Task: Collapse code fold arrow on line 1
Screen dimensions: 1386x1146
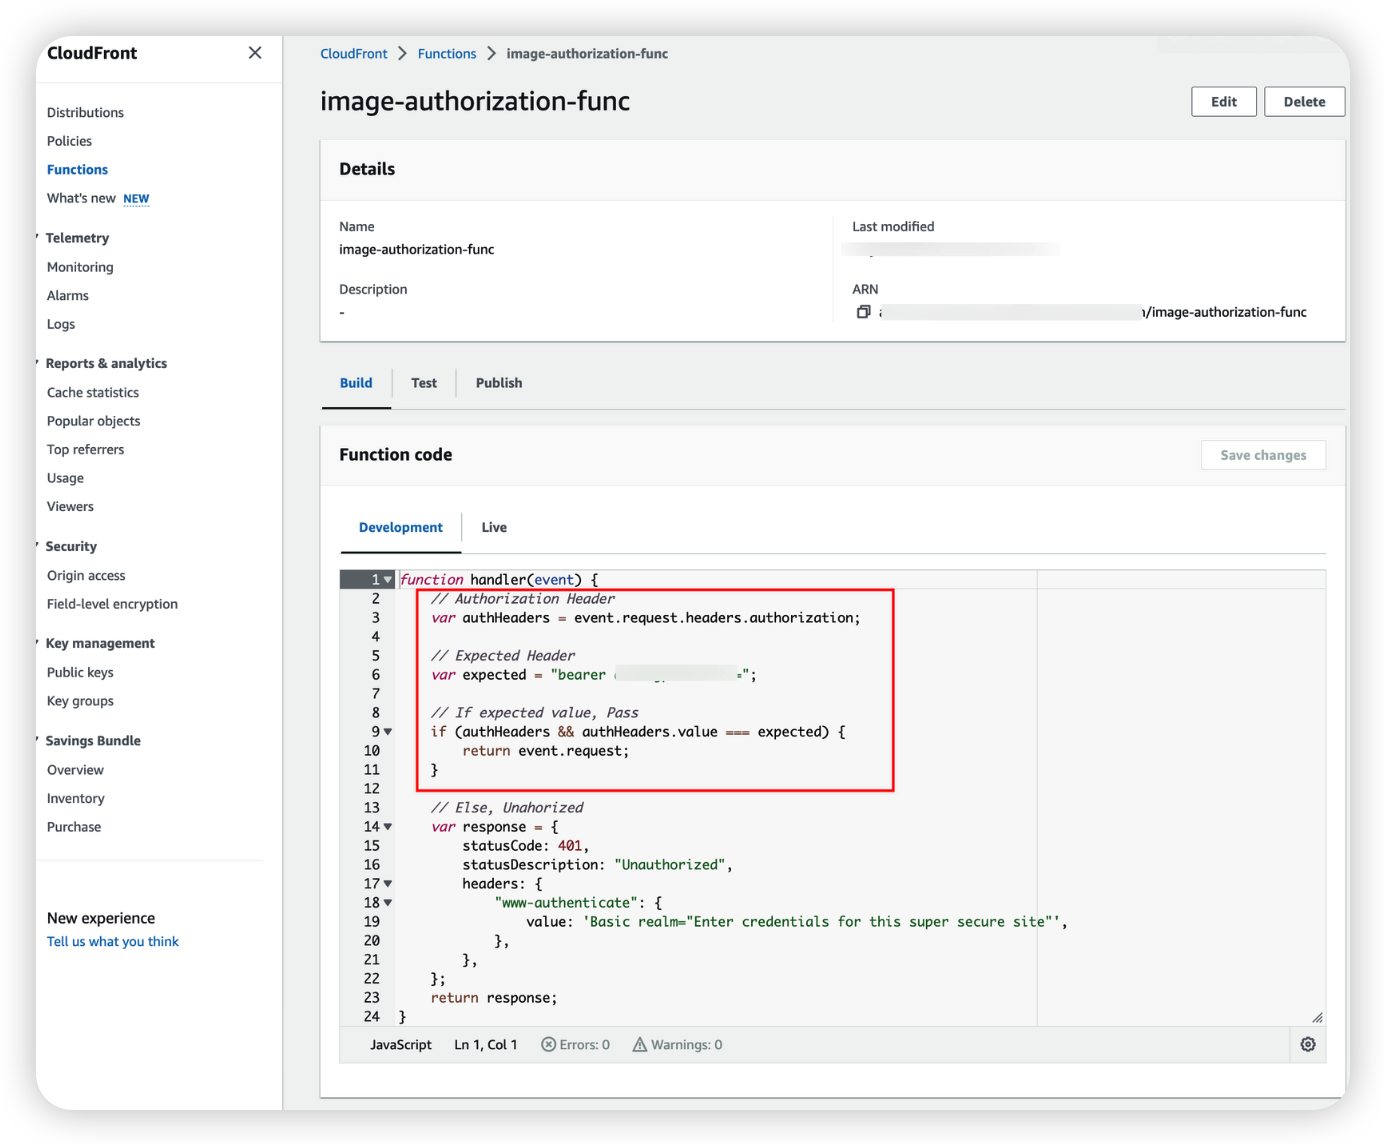Action: [388, 580]
